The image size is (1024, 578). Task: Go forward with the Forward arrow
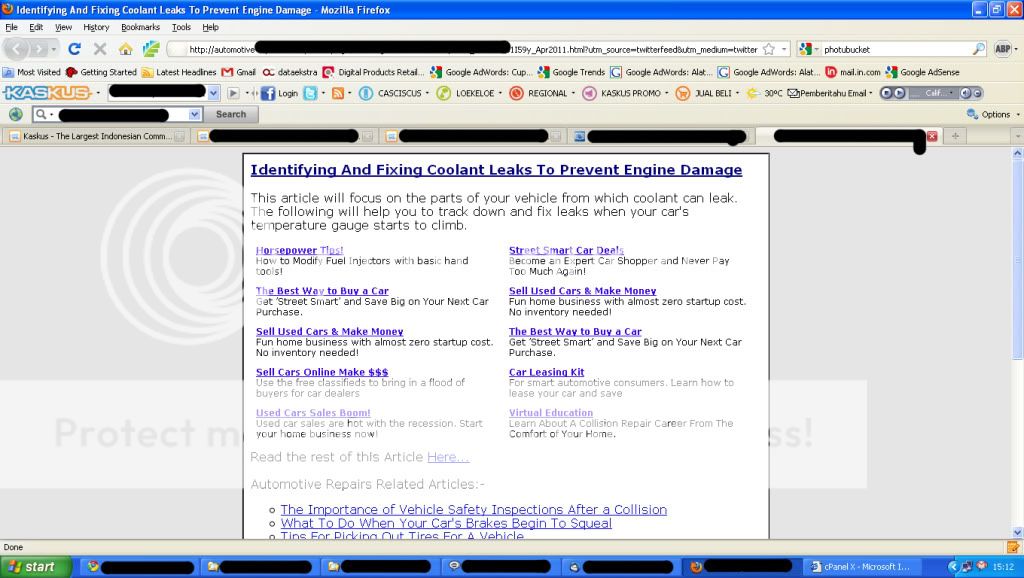click(x=39, y=49)
